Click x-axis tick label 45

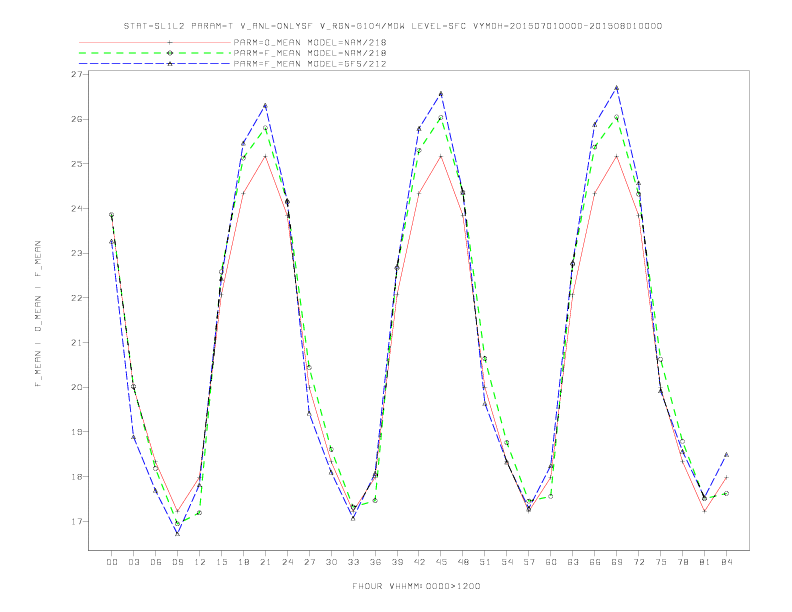click(x=441, y=562)
